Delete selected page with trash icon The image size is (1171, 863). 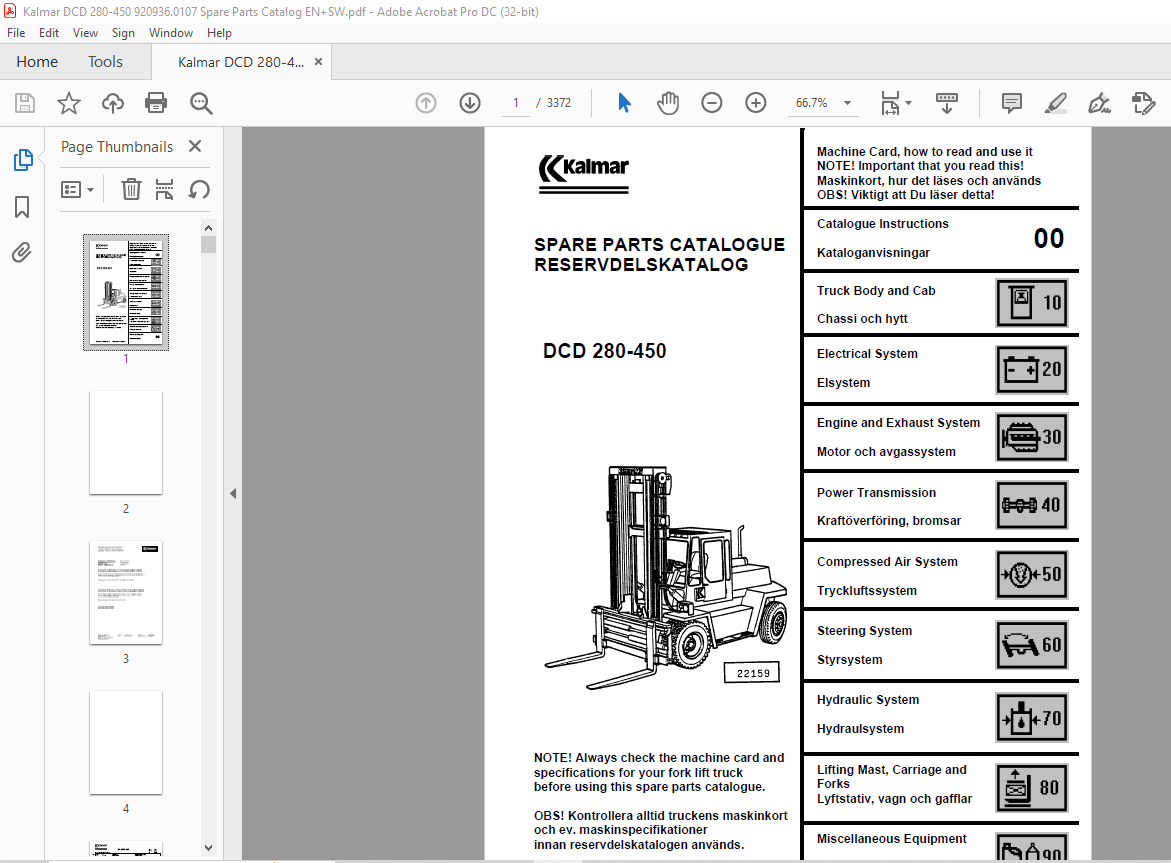coord(131,190)
